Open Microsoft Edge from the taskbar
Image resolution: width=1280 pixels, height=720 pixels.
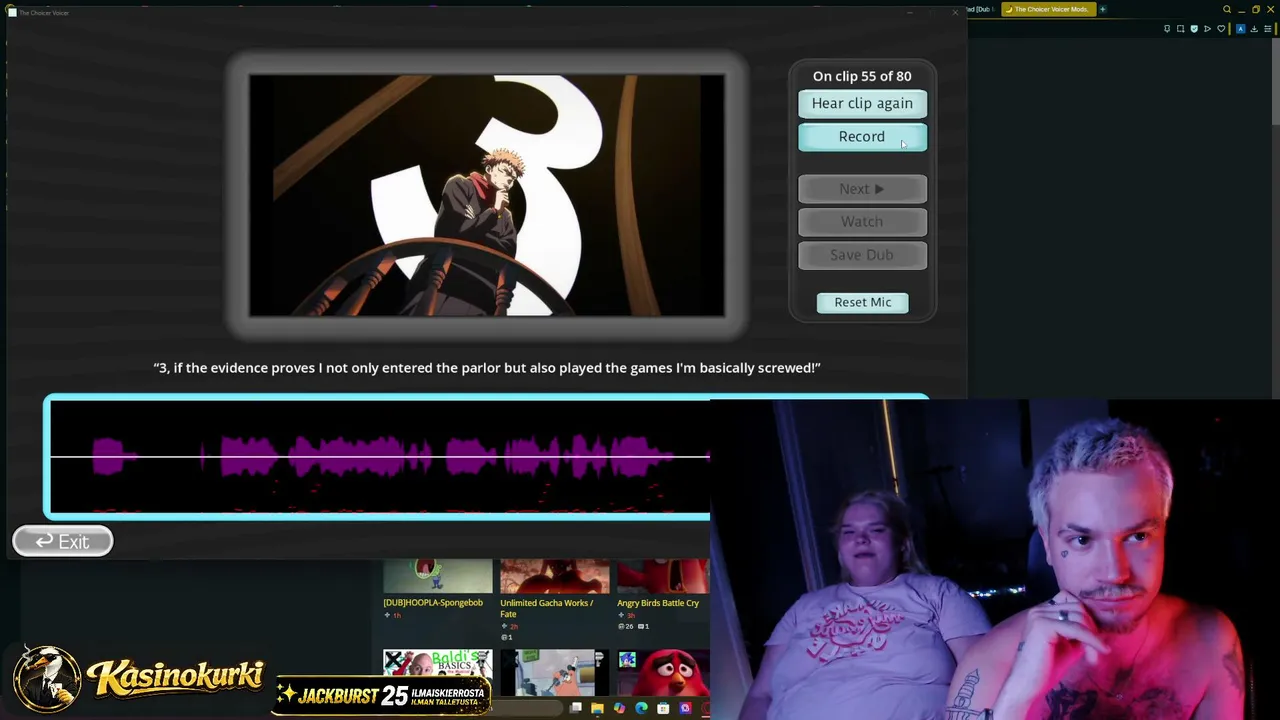coord(641,708)
